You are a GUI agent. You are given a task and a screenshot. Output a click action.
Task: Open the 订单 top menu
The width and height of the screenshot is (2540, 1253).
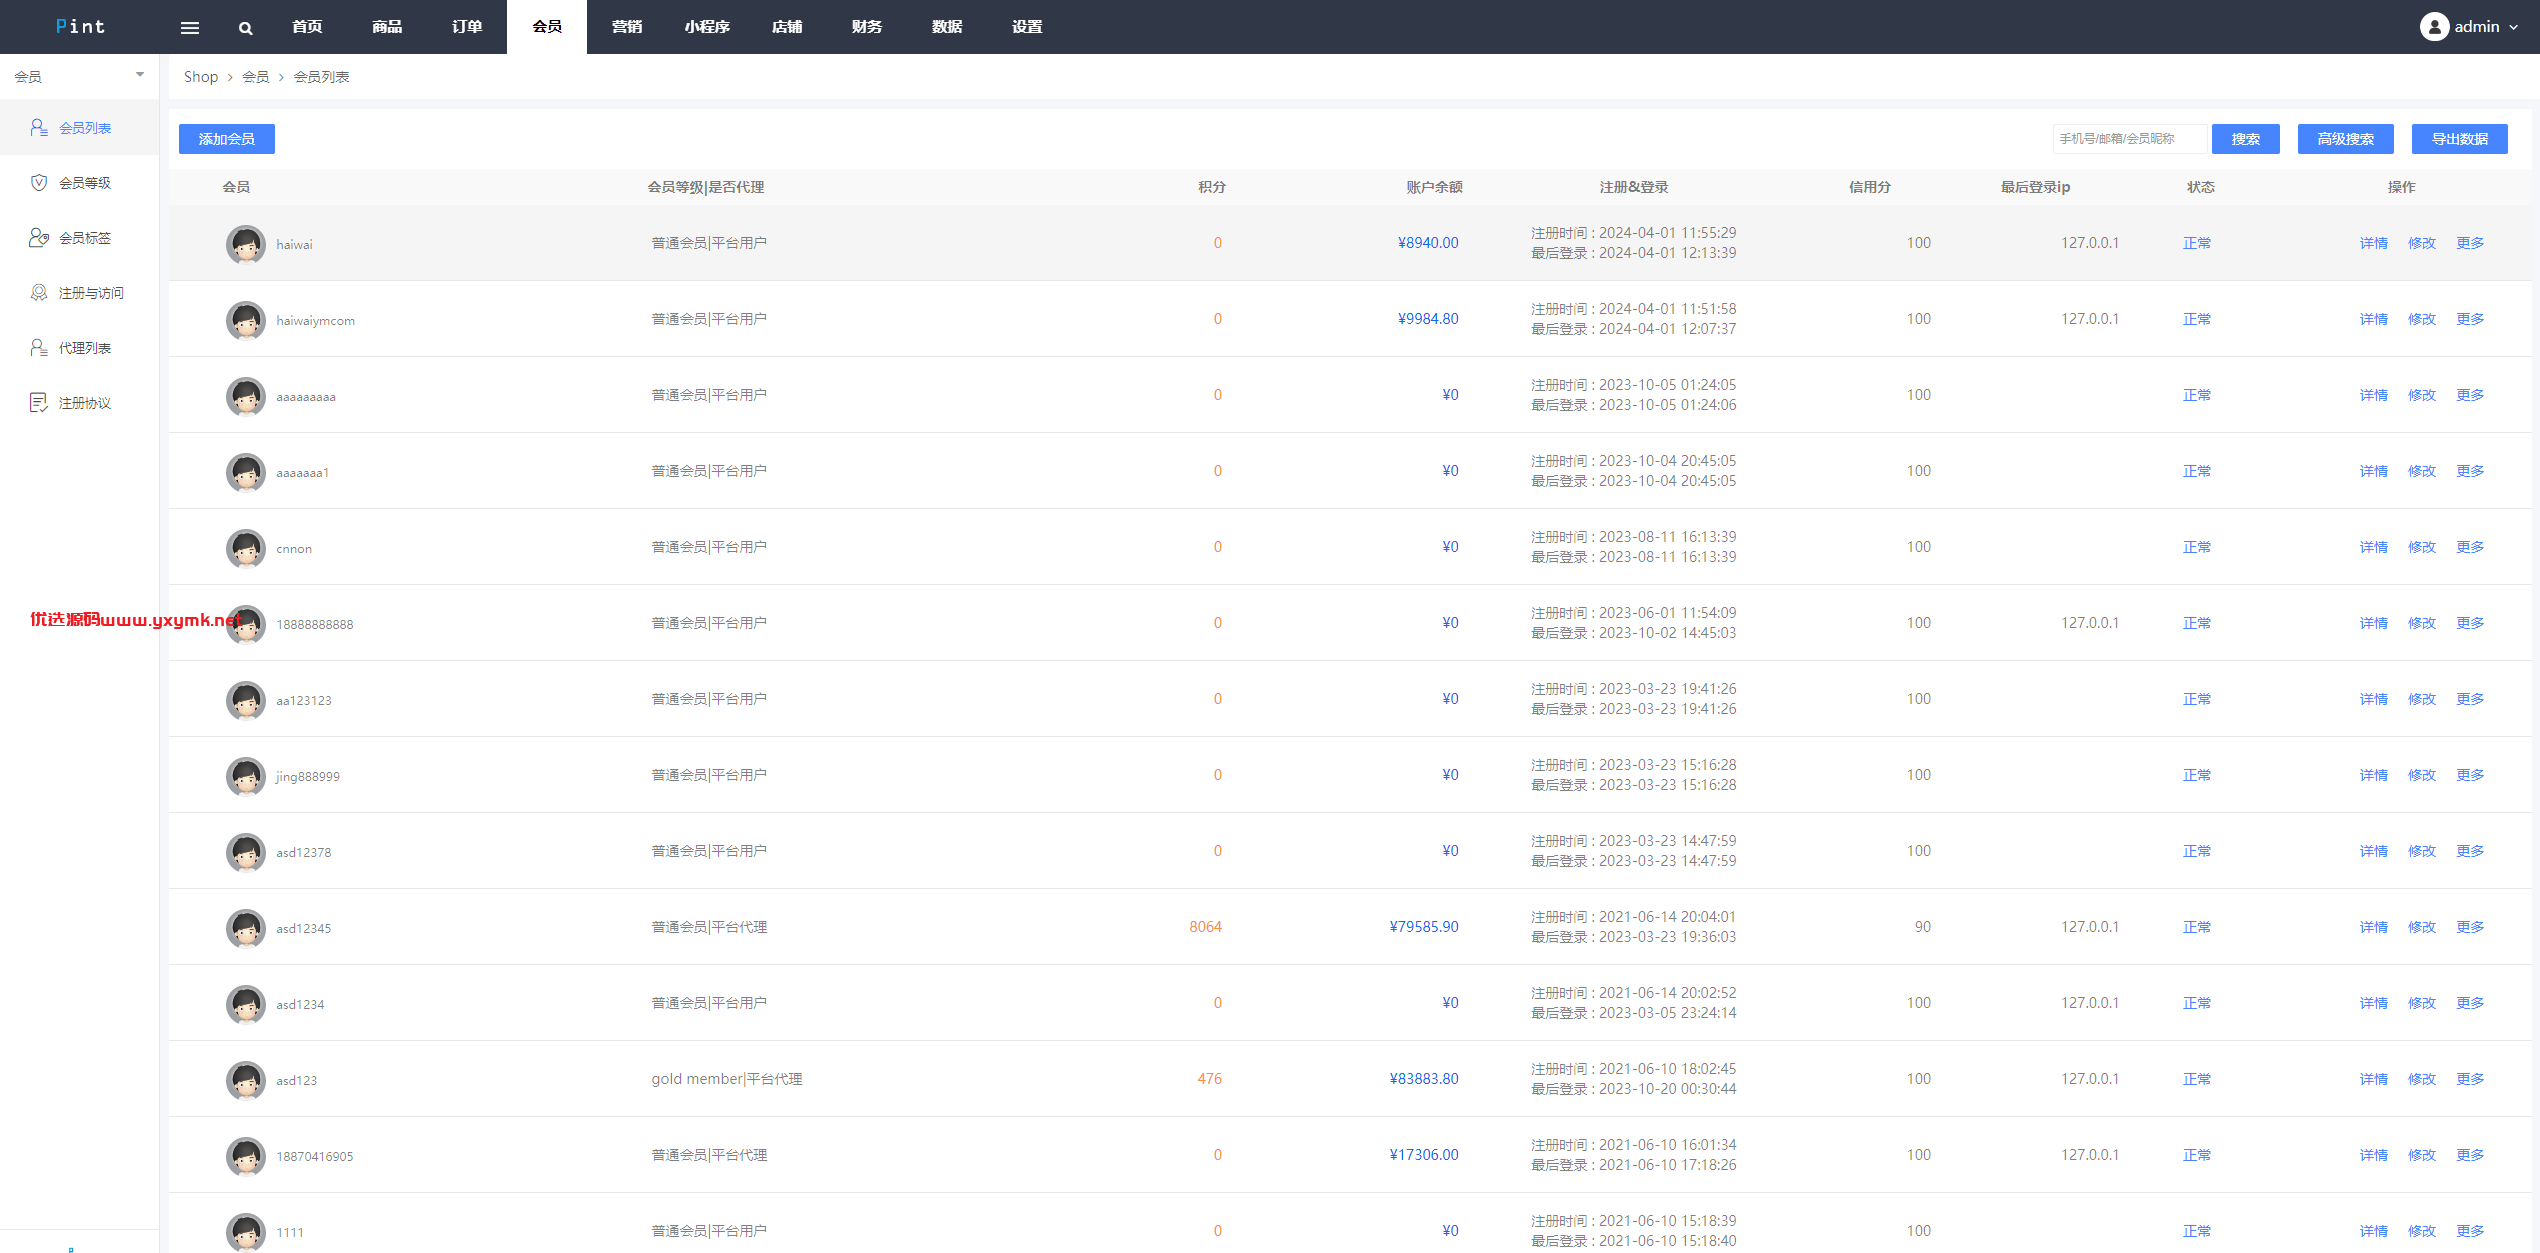click(467, 27)
